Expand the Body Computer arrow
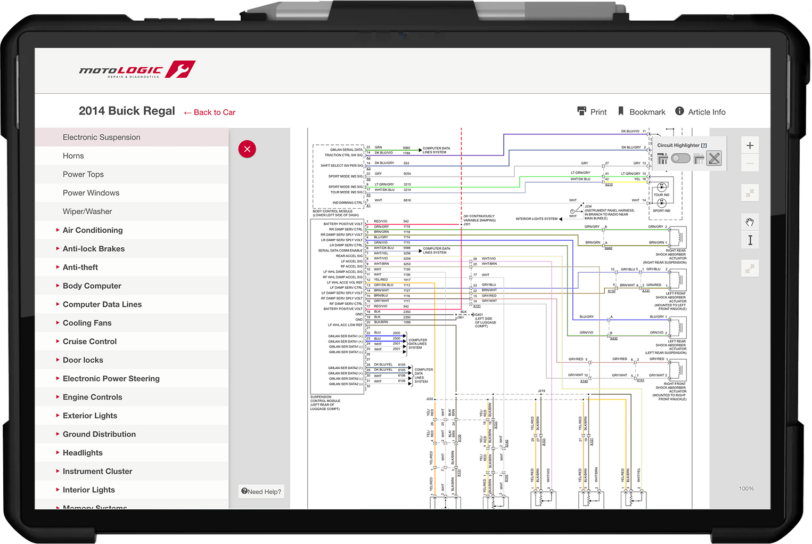This screenshot has height=544, width=812. [57, 285]
